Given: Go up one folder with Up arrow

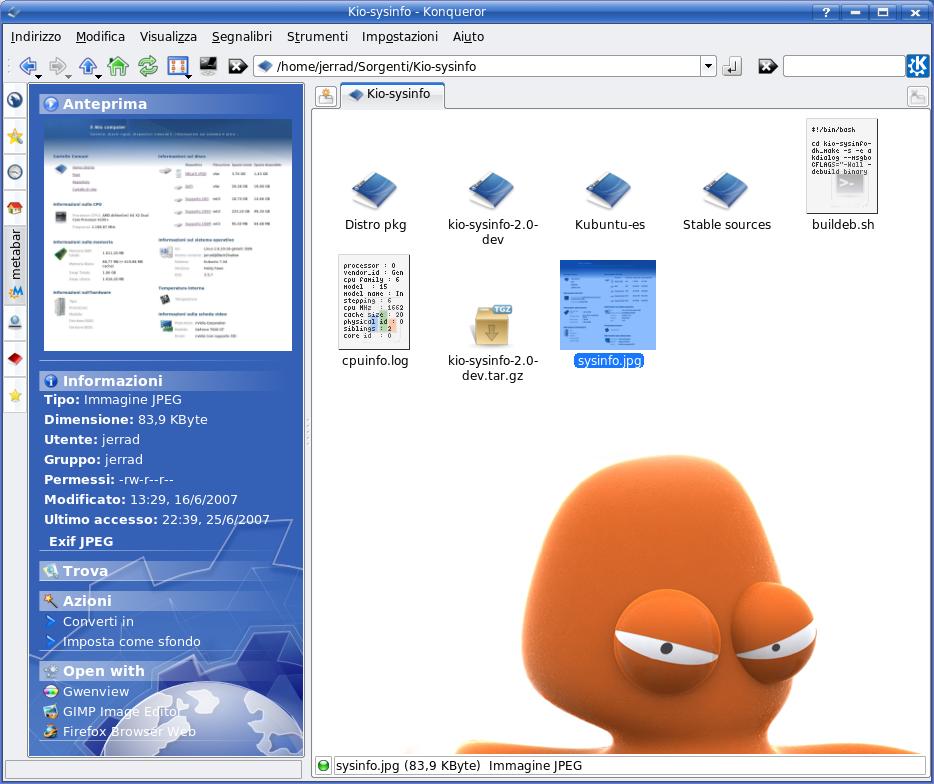Looking at the screenshot, I should (88, 66).
